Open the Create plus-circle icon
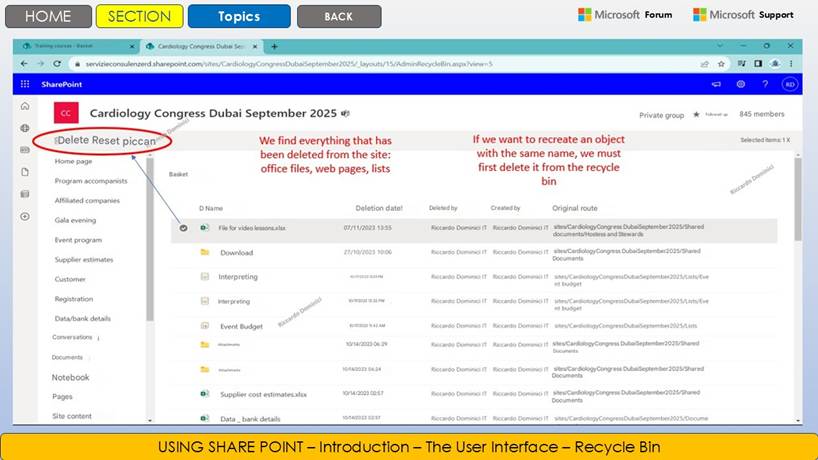This screenshot has height=460, width=818. point(25,216)
